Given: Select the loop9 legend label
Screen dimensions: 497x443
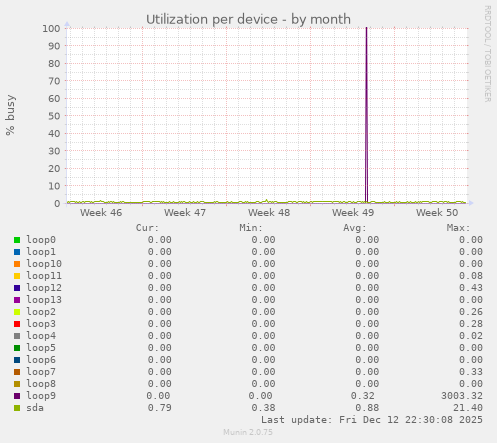Looking at the screenshot, I should (41, 396).
